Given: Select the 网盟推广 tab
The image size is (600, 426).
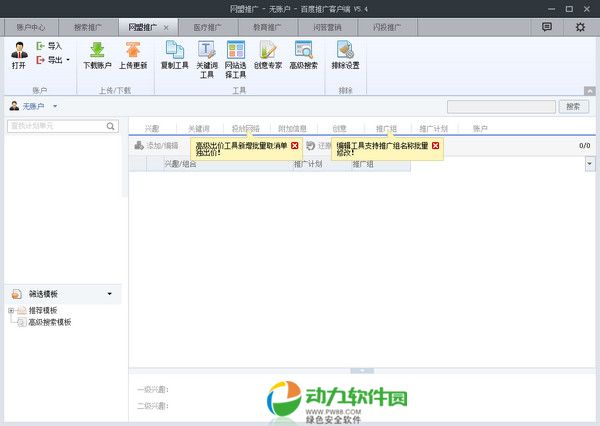Looking at the screenshot, I should tap(142, 28).
